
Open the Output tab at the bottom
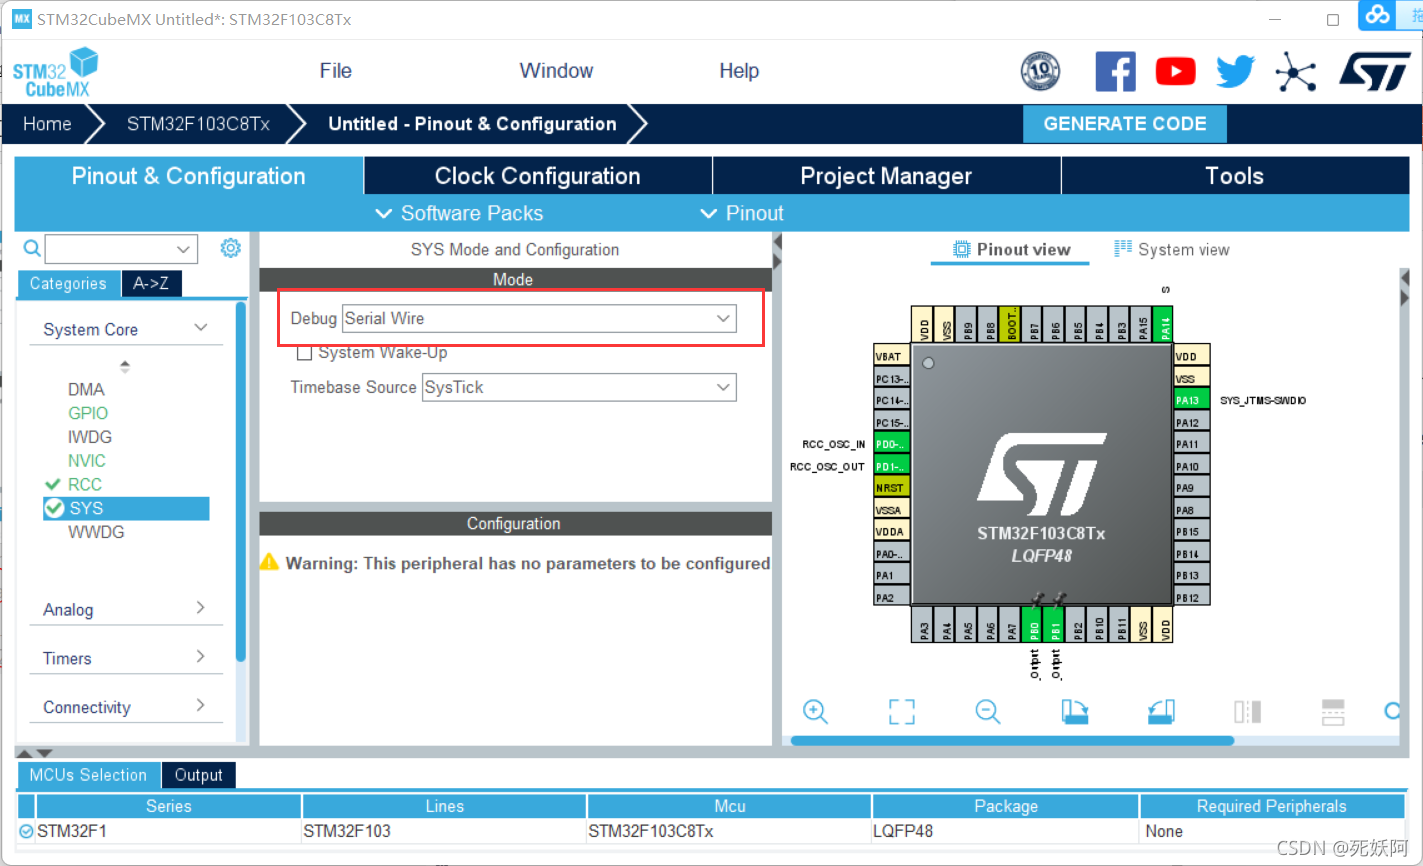(198, 775)
